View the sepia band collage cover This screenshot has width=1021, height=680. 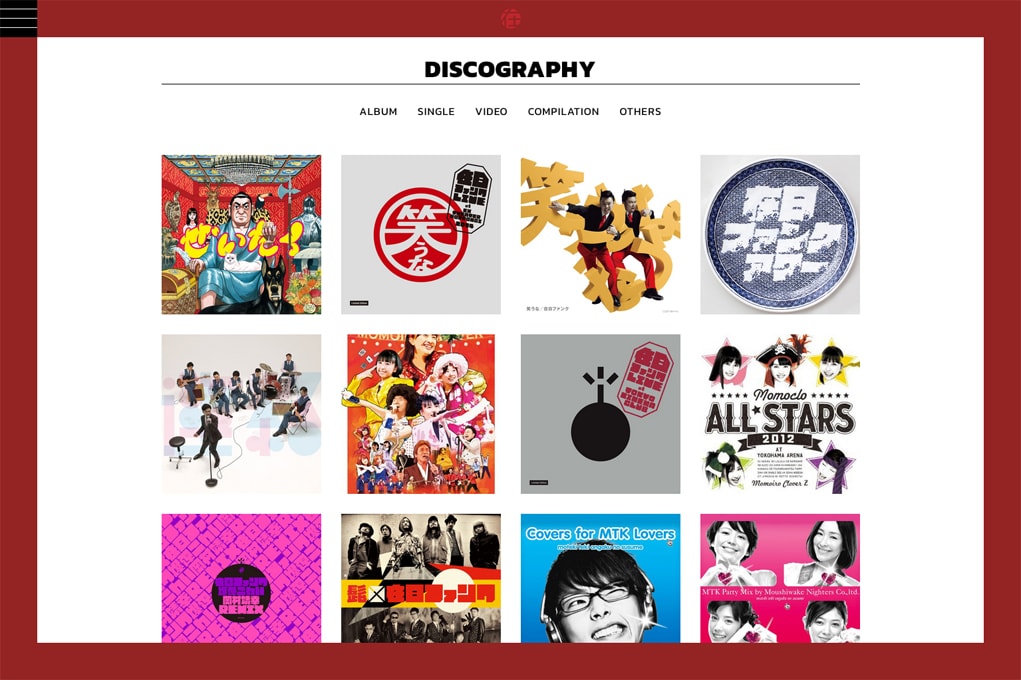(421, 578)
